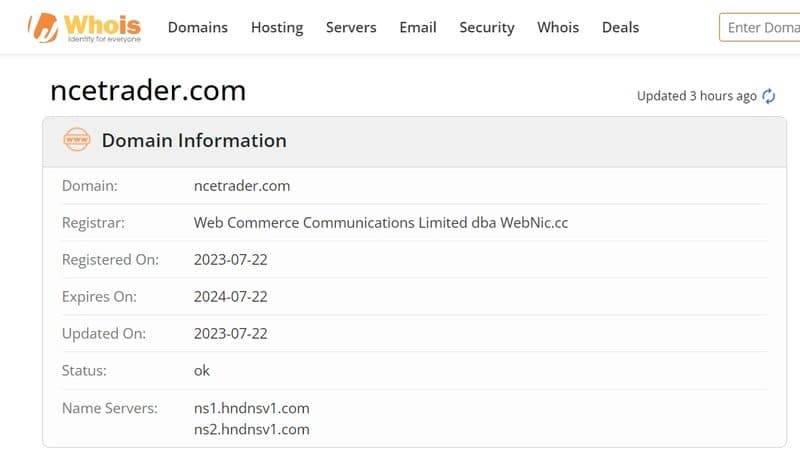
Task: Select name server ns2.hndnsv1.com
Action: point(252,429)
